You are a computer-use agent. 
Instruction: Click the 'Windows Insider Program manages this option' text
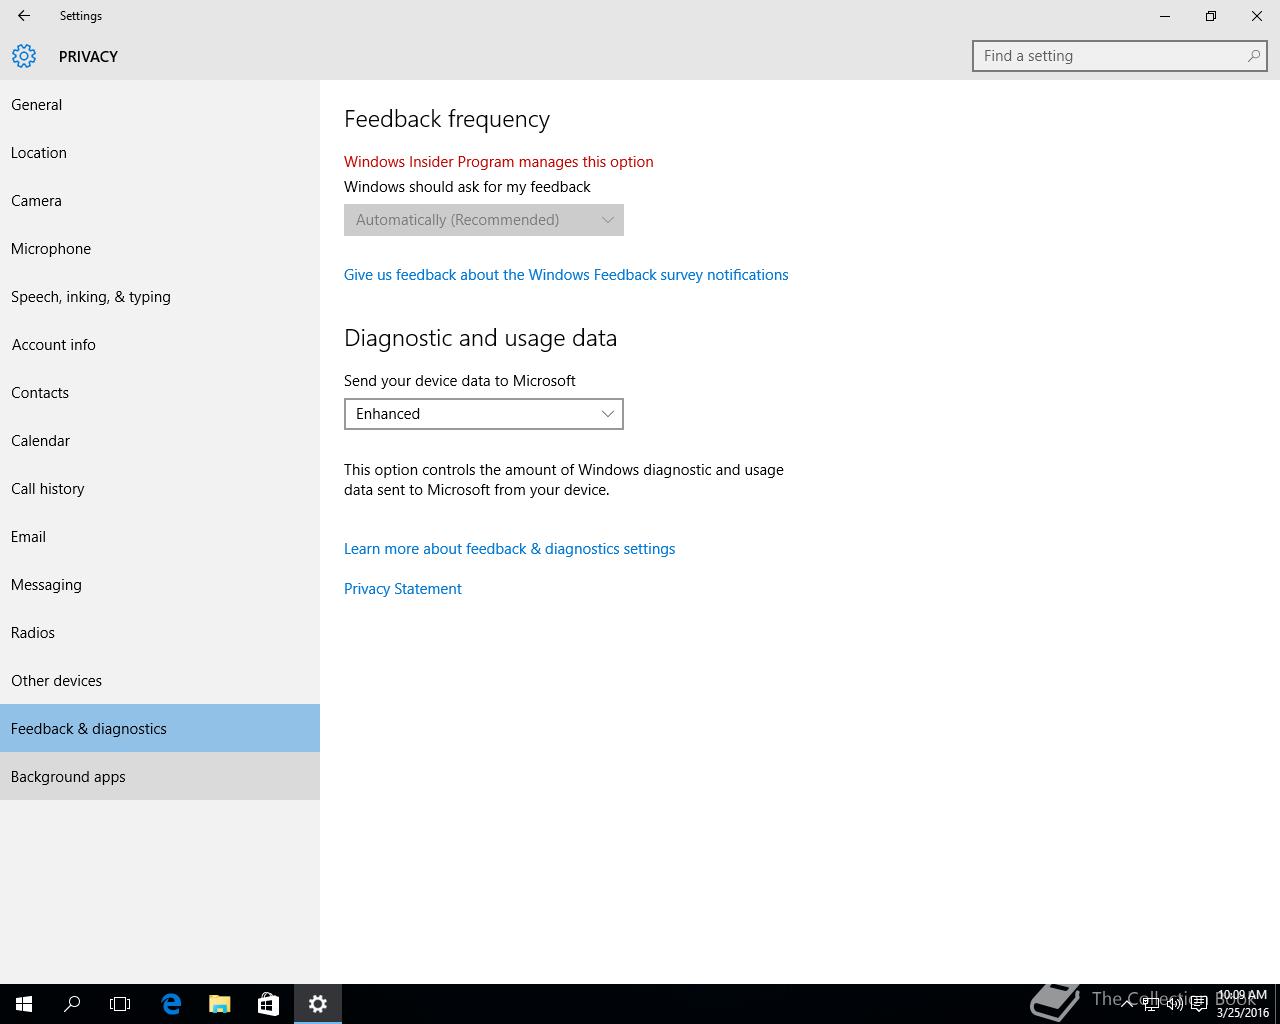click(x=499, y=162)
